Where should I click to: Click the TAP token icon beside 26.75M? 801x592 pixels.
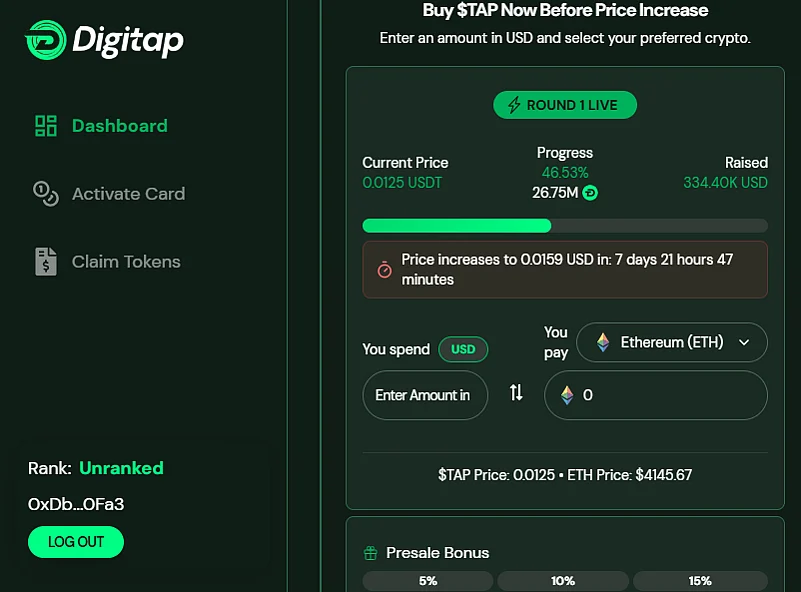point(590,193)
